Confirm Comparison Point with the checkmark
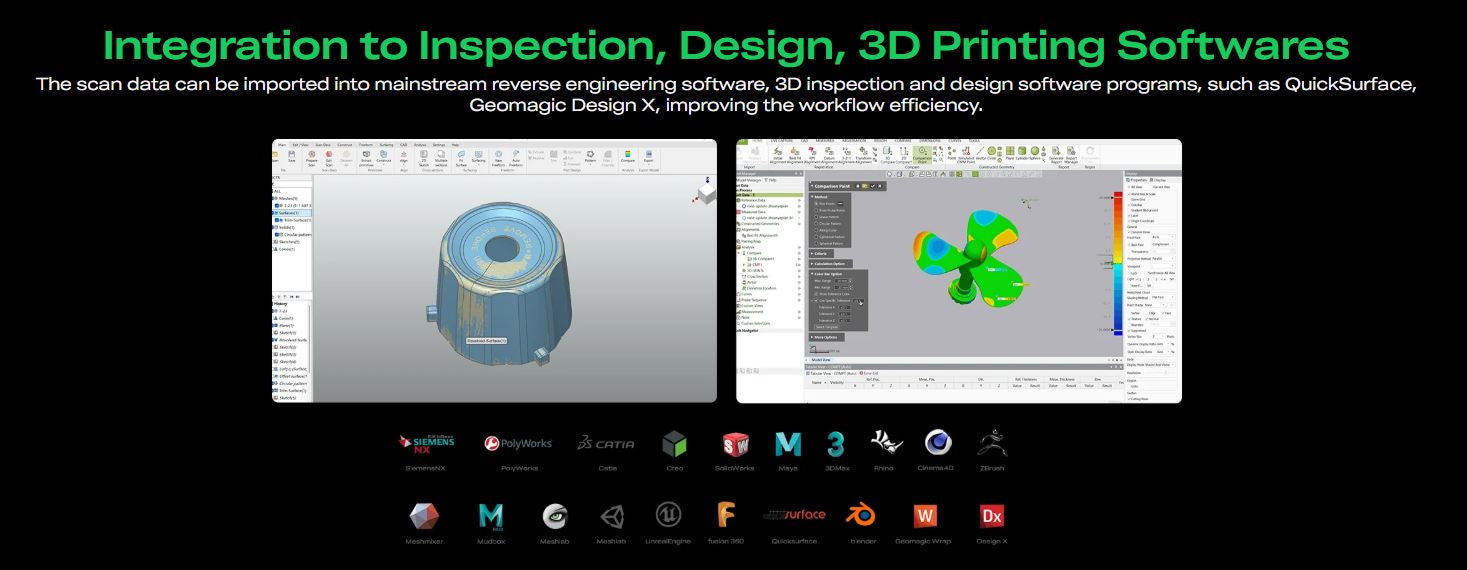 (873, 186)
